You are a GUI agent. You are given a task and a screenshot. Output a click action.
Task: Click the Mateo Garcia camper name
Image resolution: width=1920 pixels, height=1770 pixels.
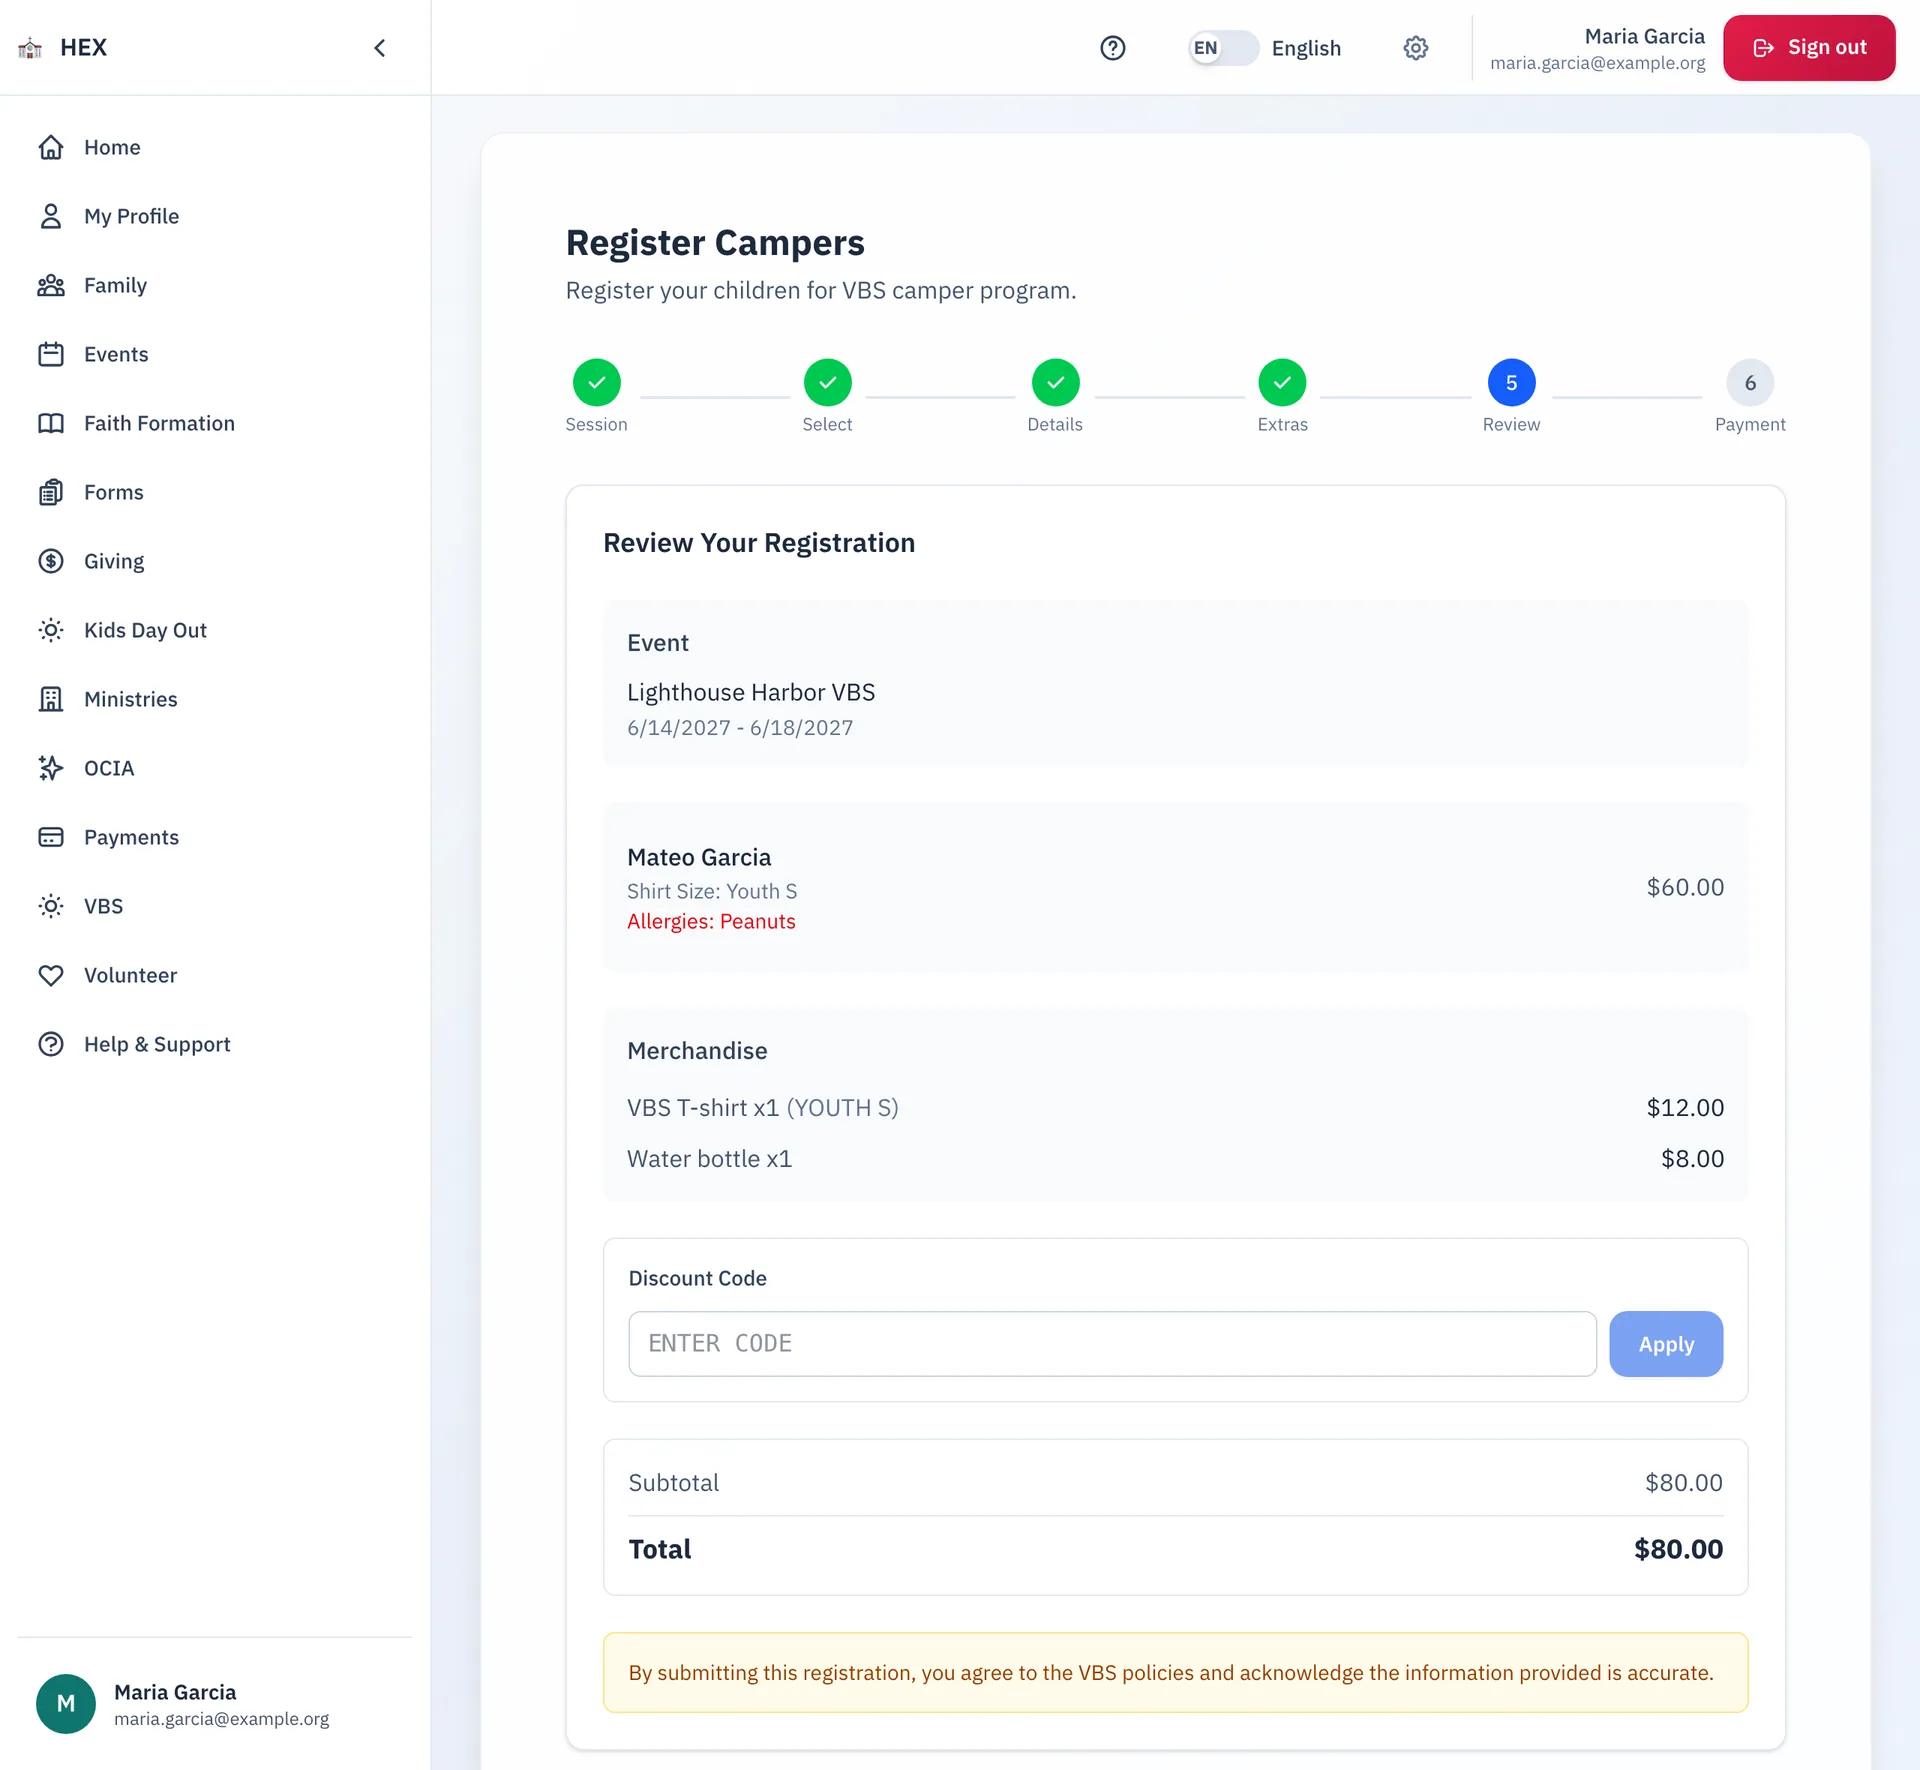699,857
